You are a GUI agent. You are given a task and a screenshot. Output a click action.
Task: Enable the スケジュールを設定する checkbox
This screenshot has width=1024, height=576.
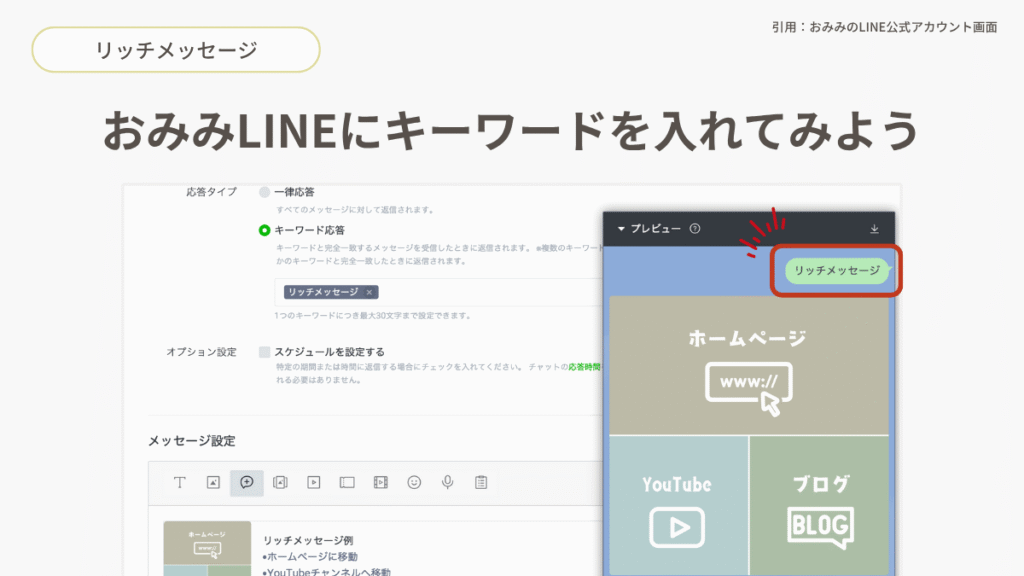(x=265, y=352)
